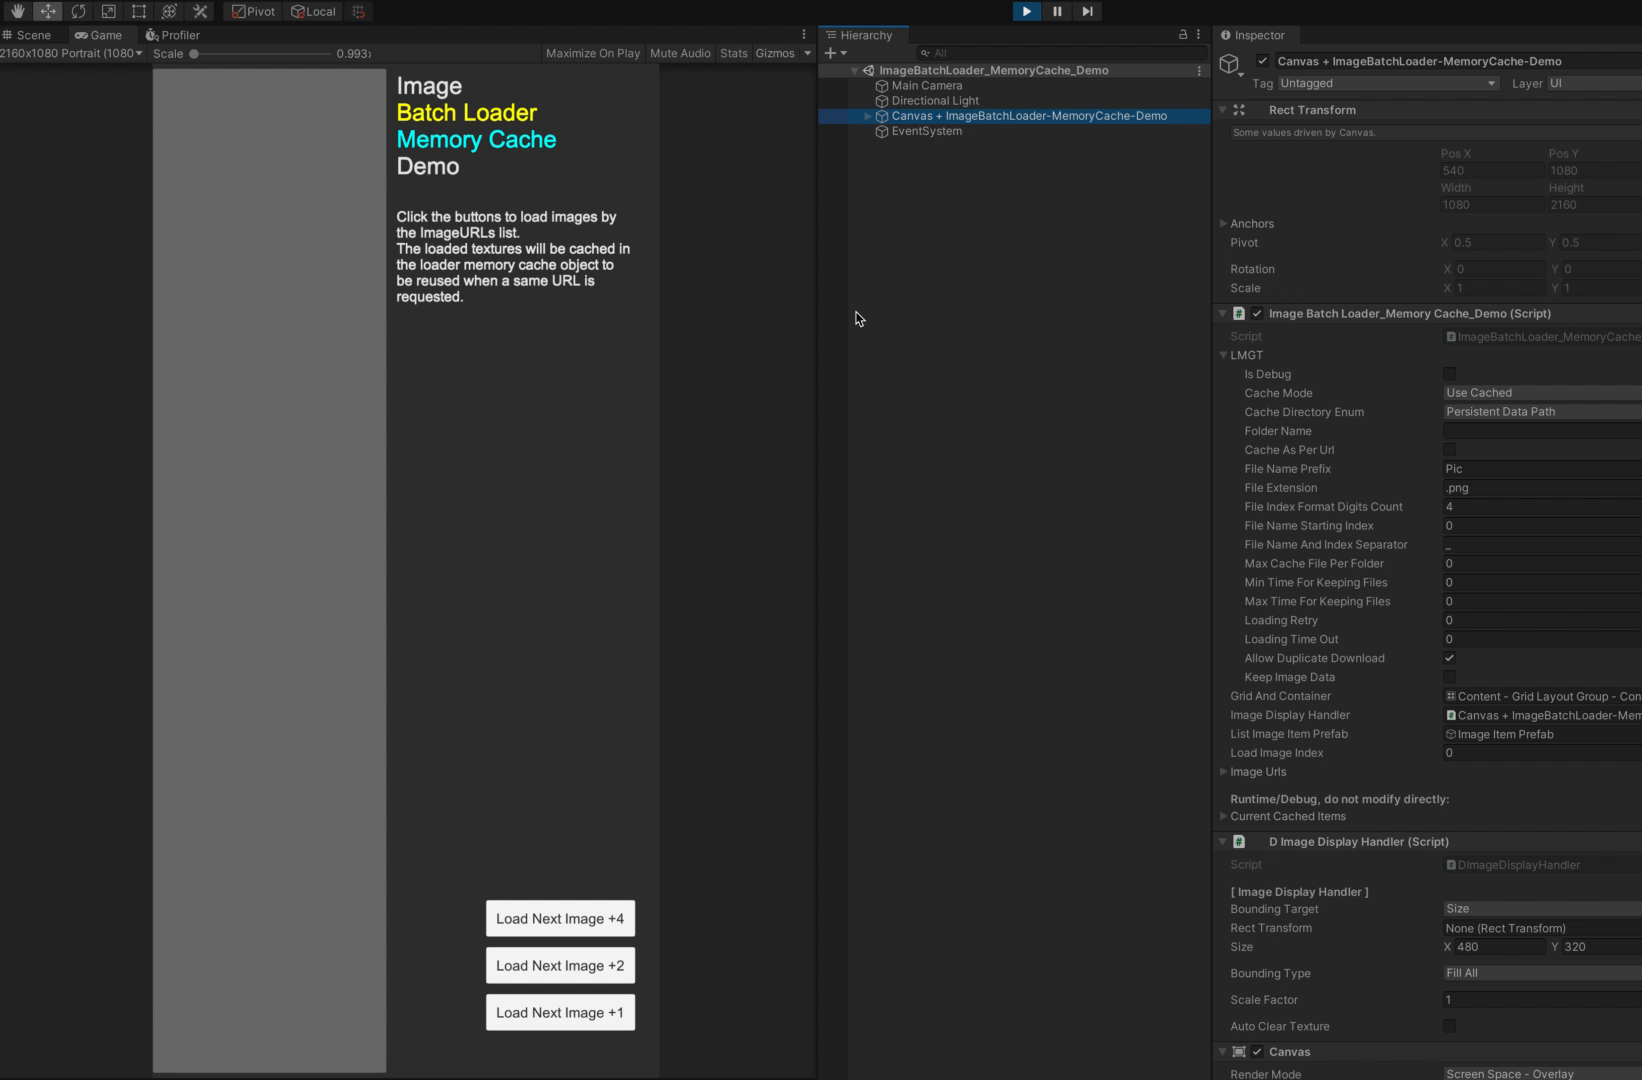Screen dimensions: 1642x1080
Task: Open Game view panel options menu
Action: pos(804,35)
